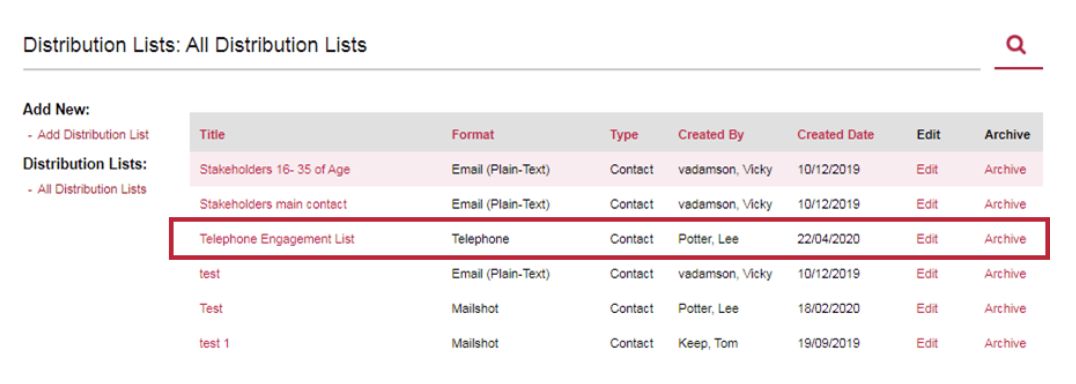Open the lowercase test distribution list
Screen dimensions: 1076x384
(x=210, y=274)
